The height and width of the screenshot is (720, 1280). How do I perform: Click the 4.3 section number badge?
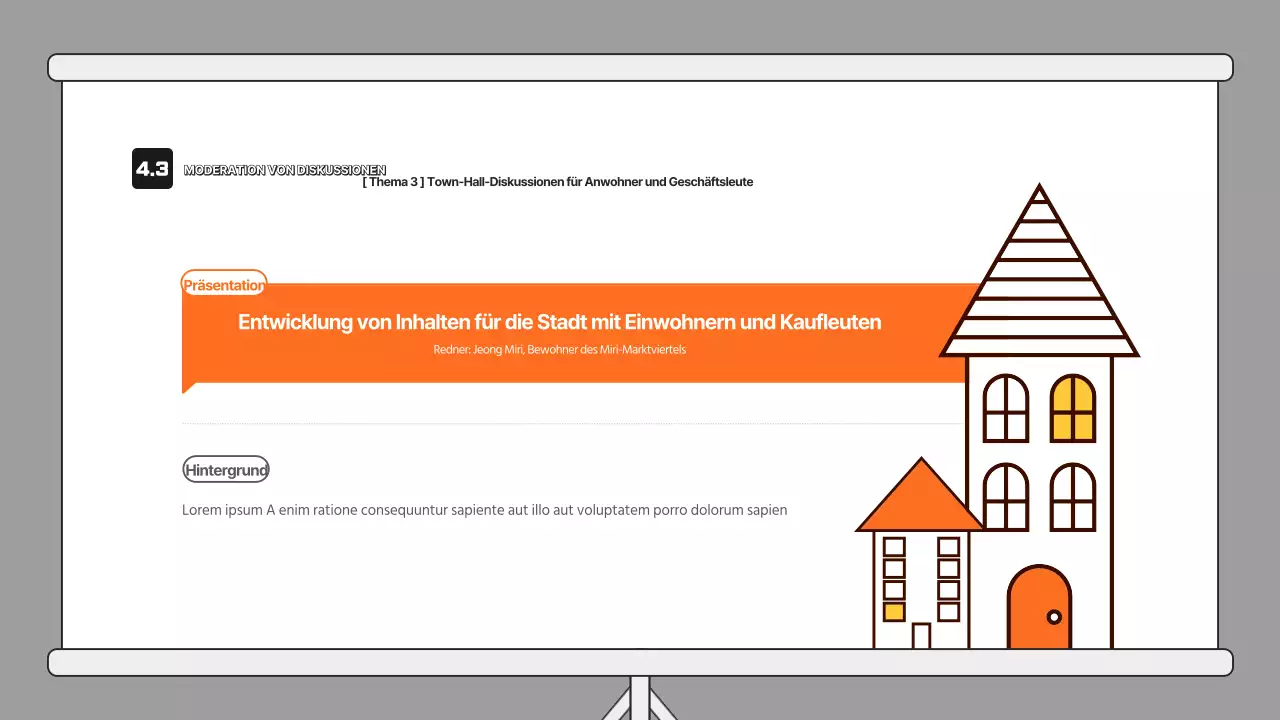click(152, 169)
